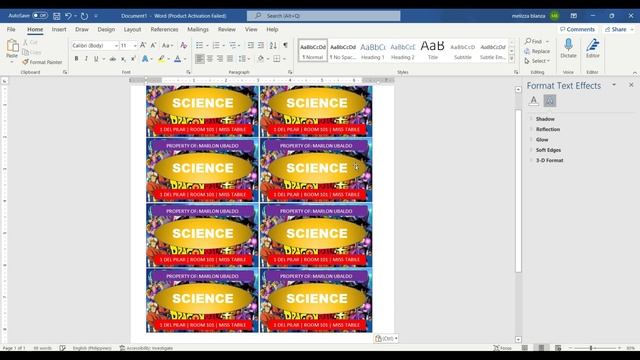Toggle Strikethrough formatting
Screen dimensions: 640x360
click(112, 59)
